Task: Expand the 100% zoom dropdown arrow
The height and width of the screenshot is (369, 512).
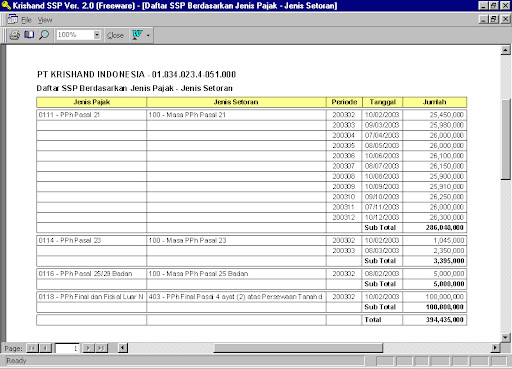Action: (x=97, y=35)
